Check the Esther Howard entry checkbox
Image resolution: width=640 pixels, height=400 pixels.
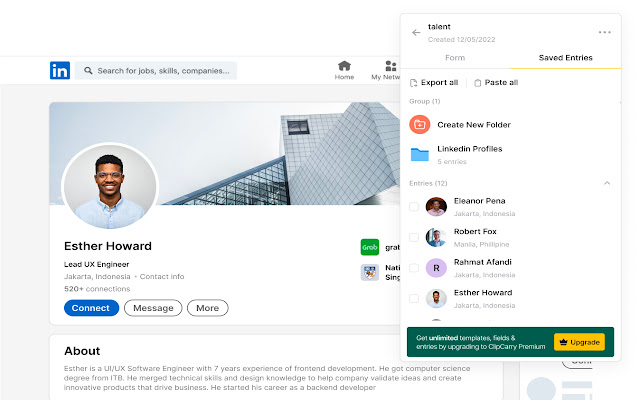tap(414, 298)
